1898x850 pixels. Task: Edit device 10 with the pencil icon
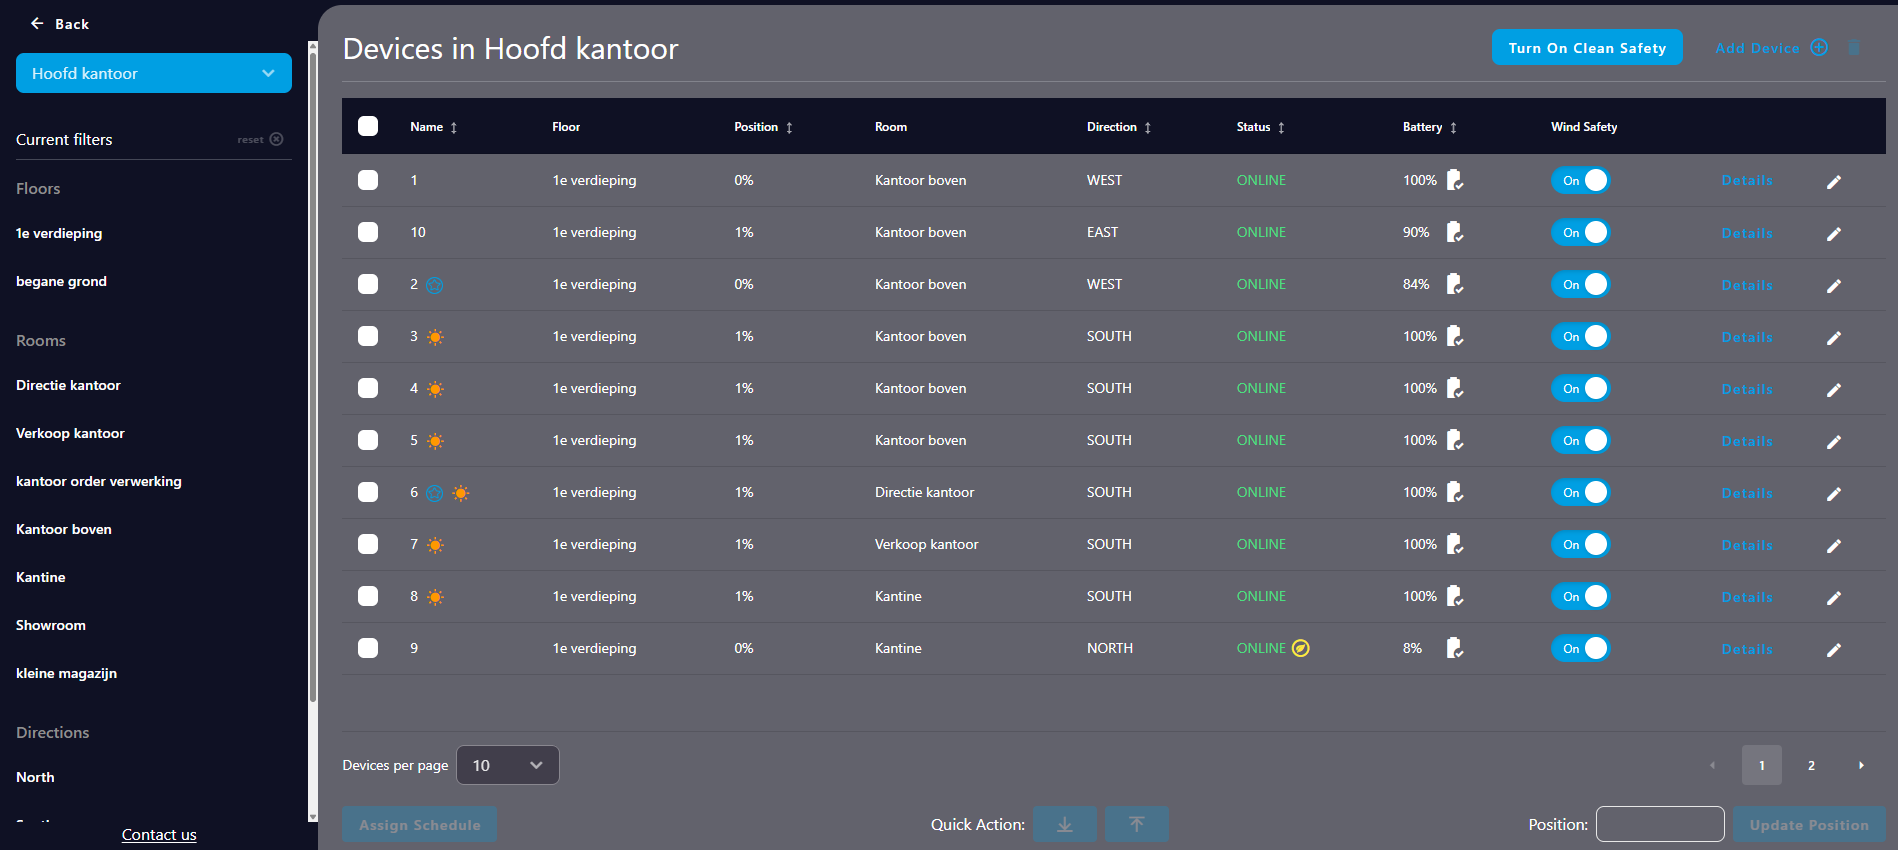click(x=1834, y=233)
